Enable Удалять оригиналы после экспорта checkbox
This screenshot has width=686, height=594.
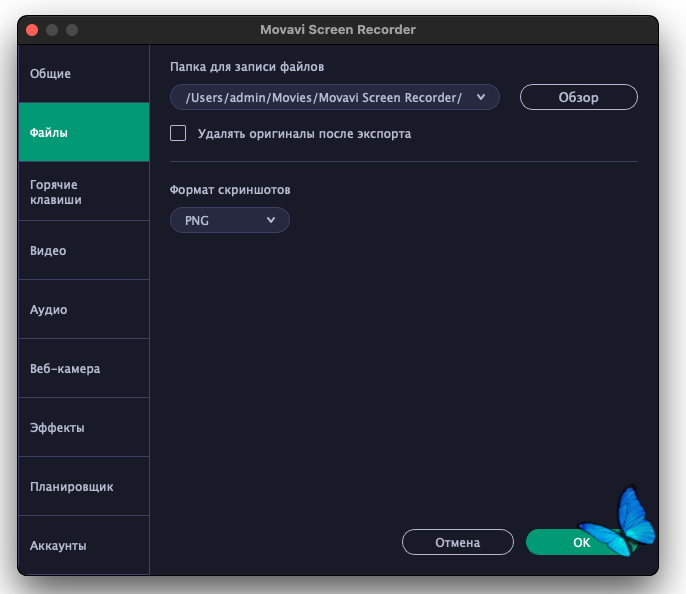tap(178, 133)
